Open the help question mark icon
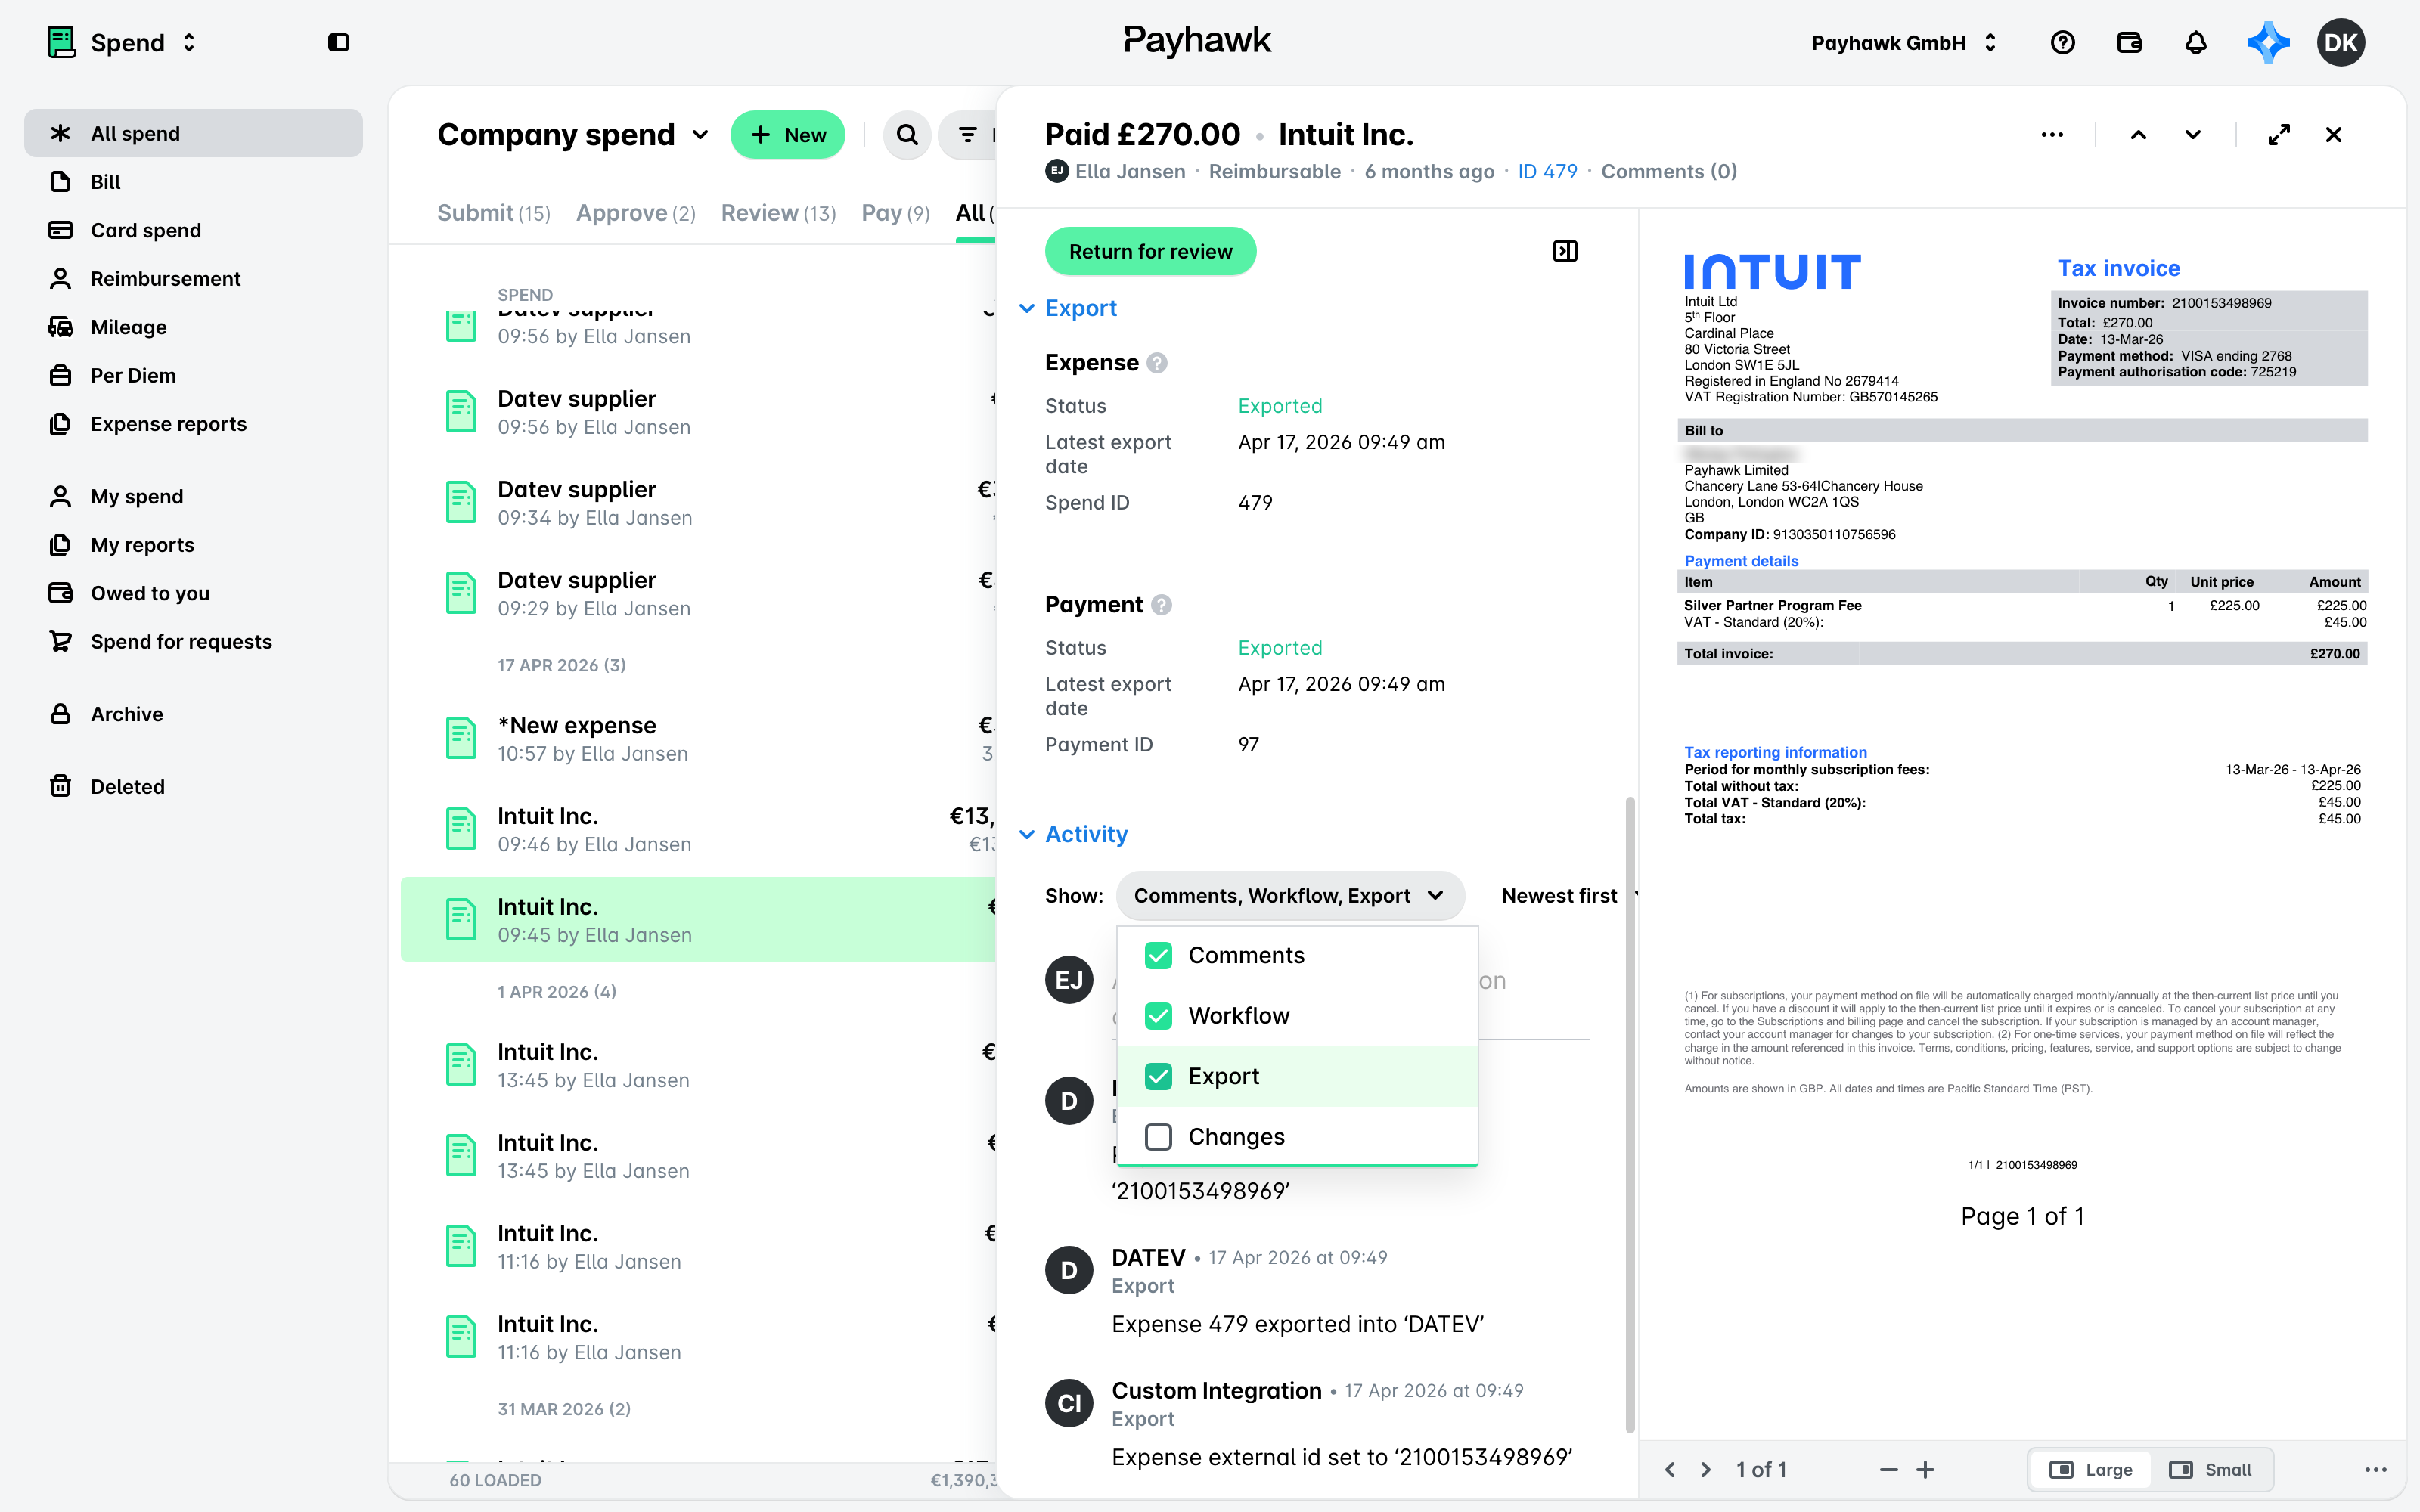 click(x=2062, y=42)
